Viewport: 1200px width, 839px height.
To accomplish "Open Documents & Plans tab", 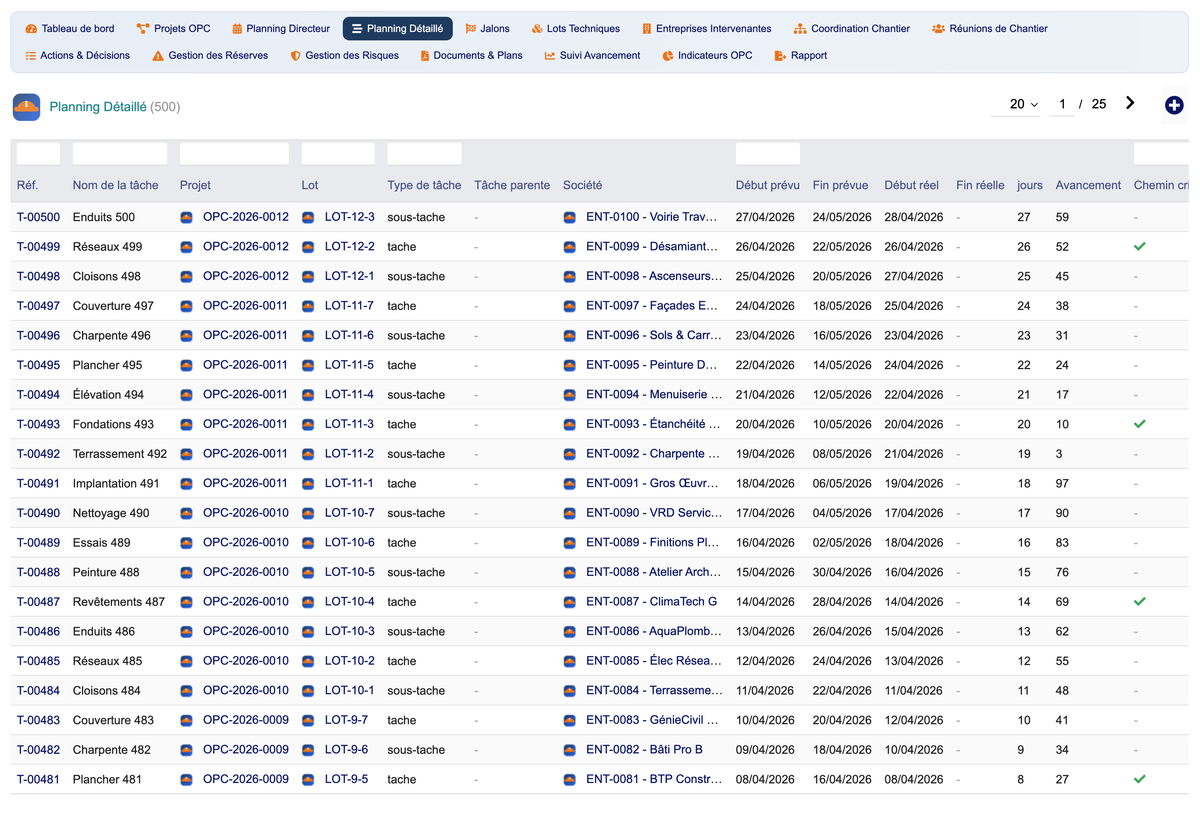I will [x=472, y=56].
